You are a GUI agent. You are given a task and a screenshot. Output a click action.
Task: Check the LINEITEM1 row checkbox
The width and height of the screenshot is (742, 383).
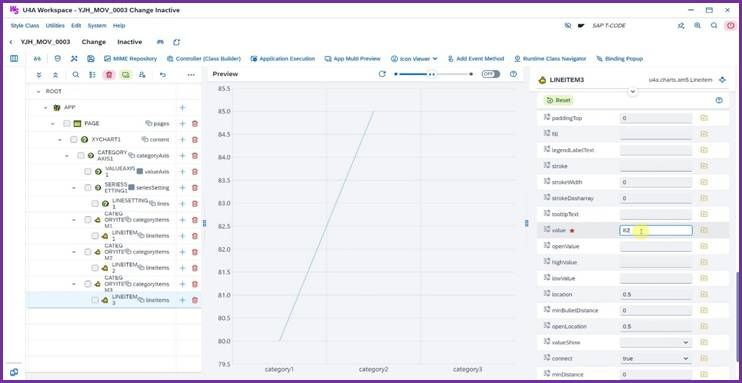pos(95,236)
